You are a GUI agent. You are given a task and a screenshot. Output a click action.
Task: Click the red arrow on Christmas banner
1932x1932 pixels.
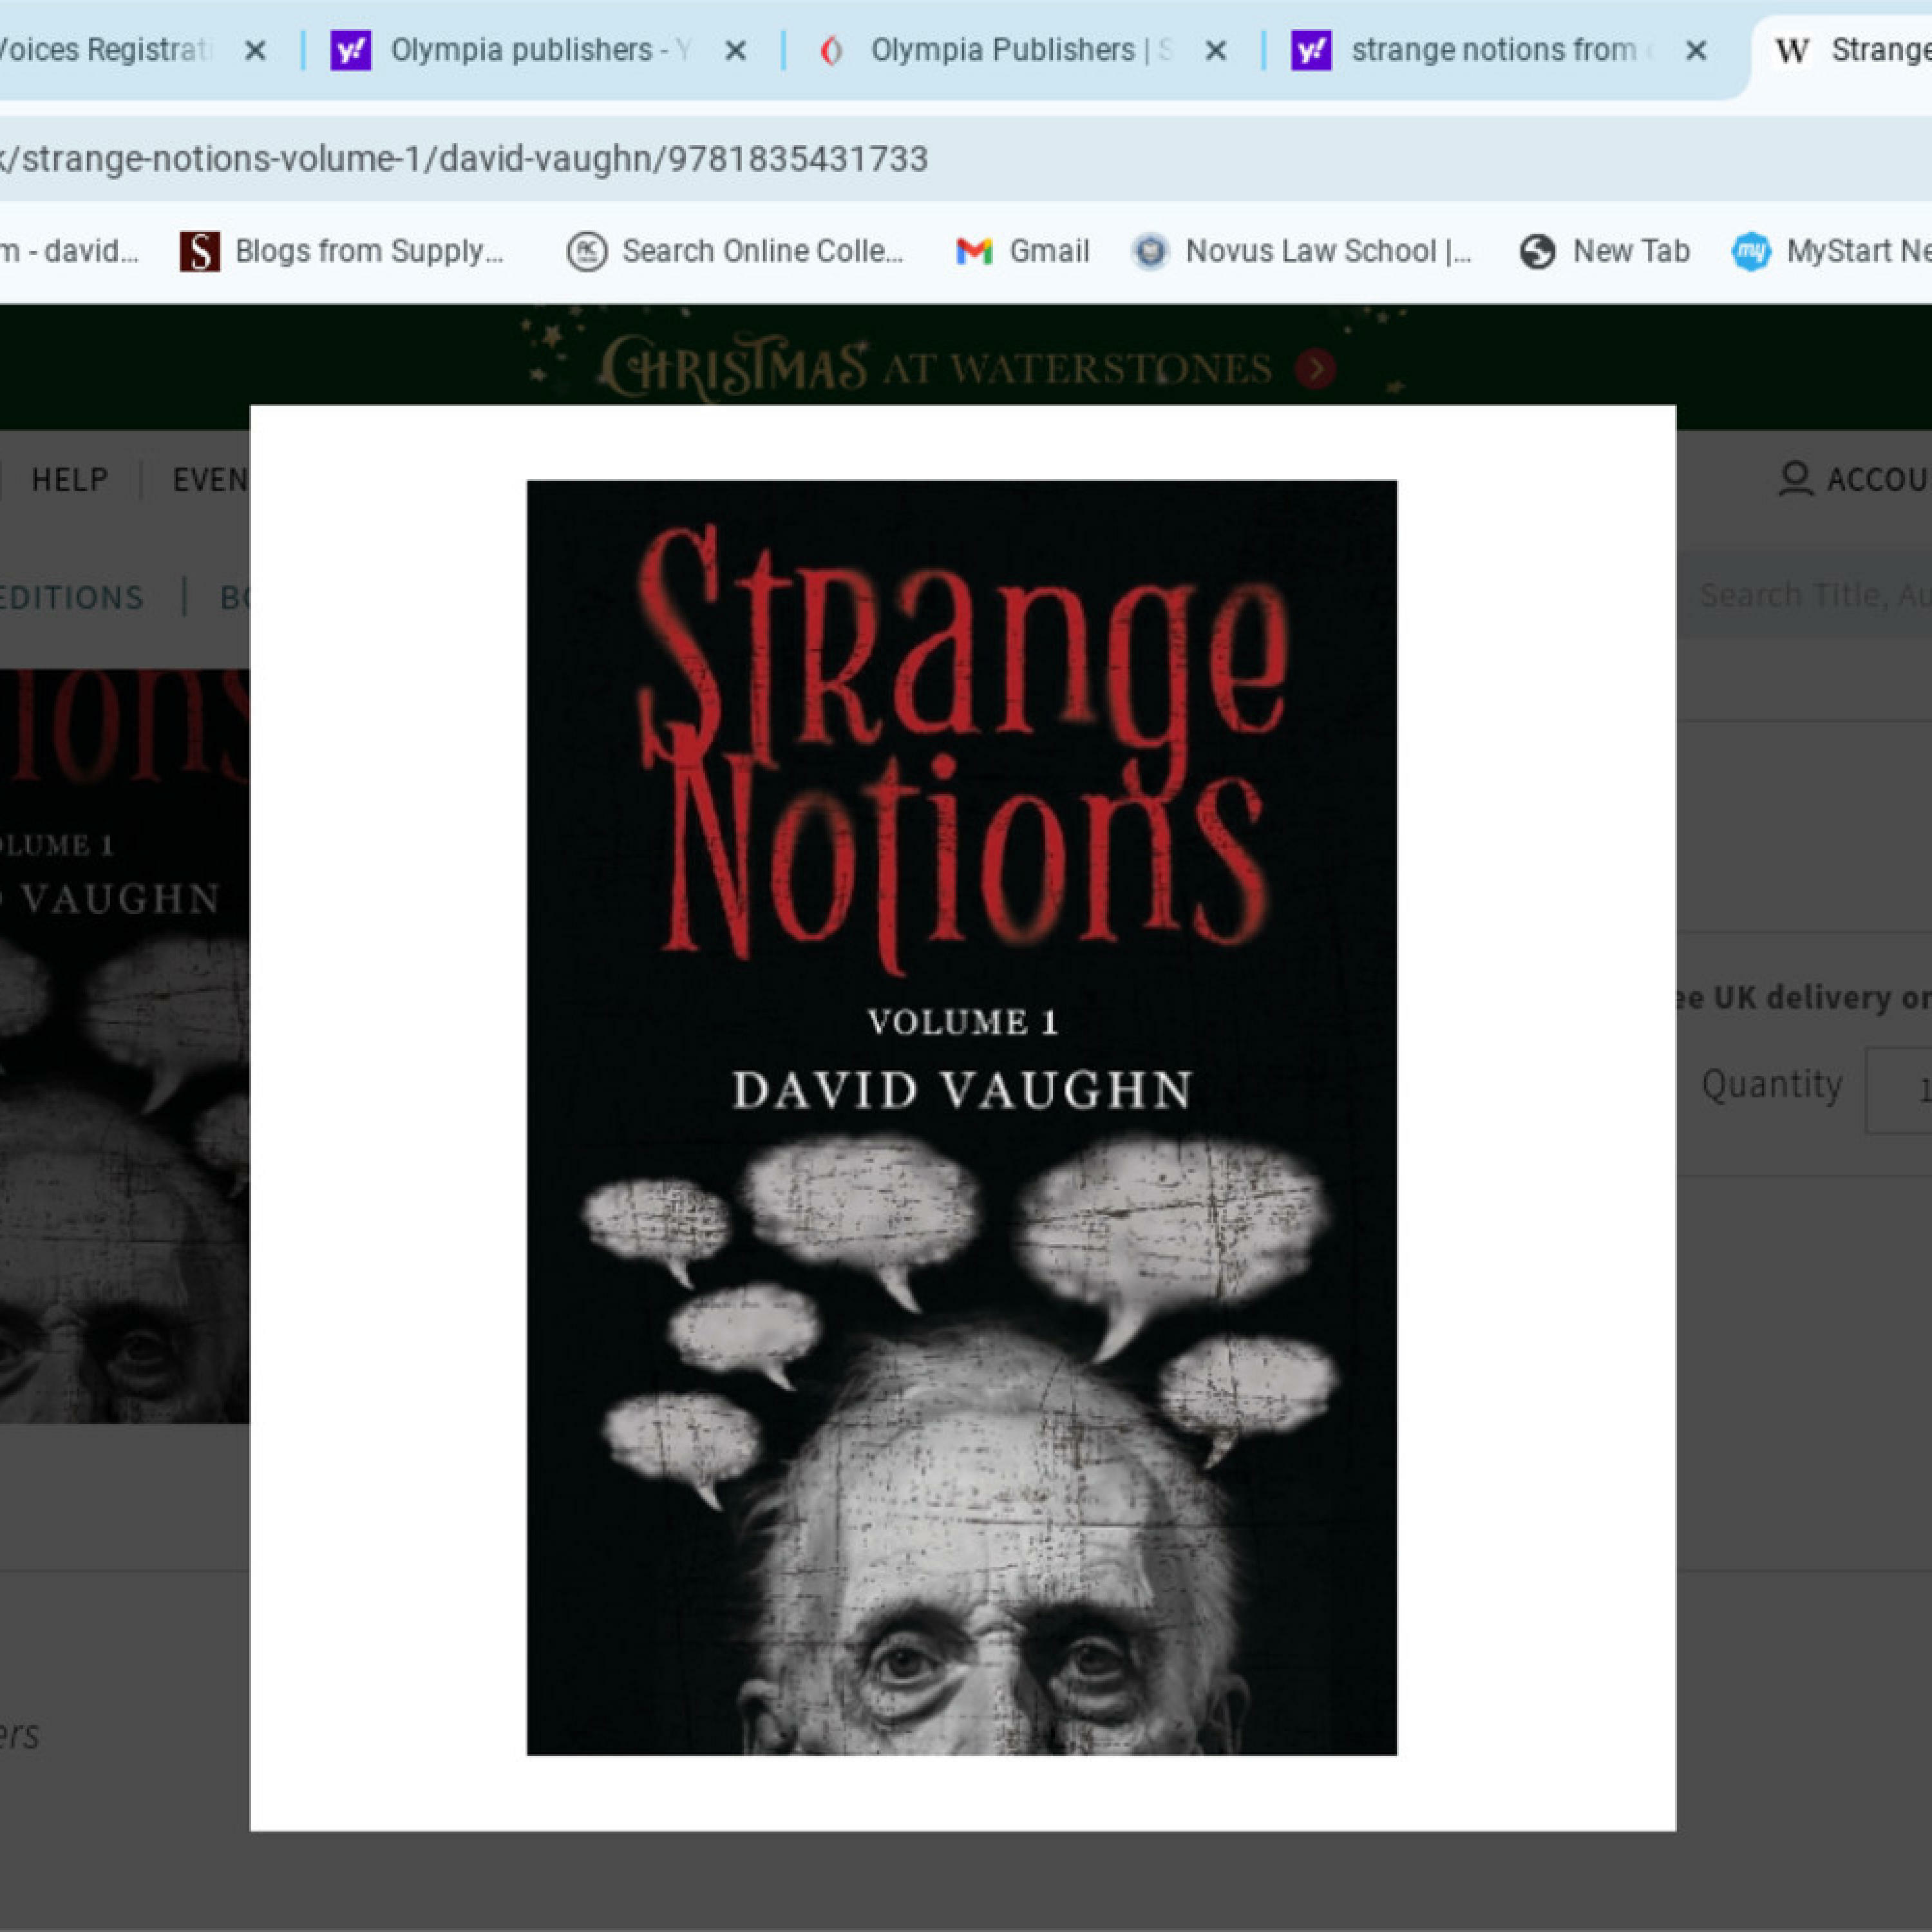coord(1316,369)
